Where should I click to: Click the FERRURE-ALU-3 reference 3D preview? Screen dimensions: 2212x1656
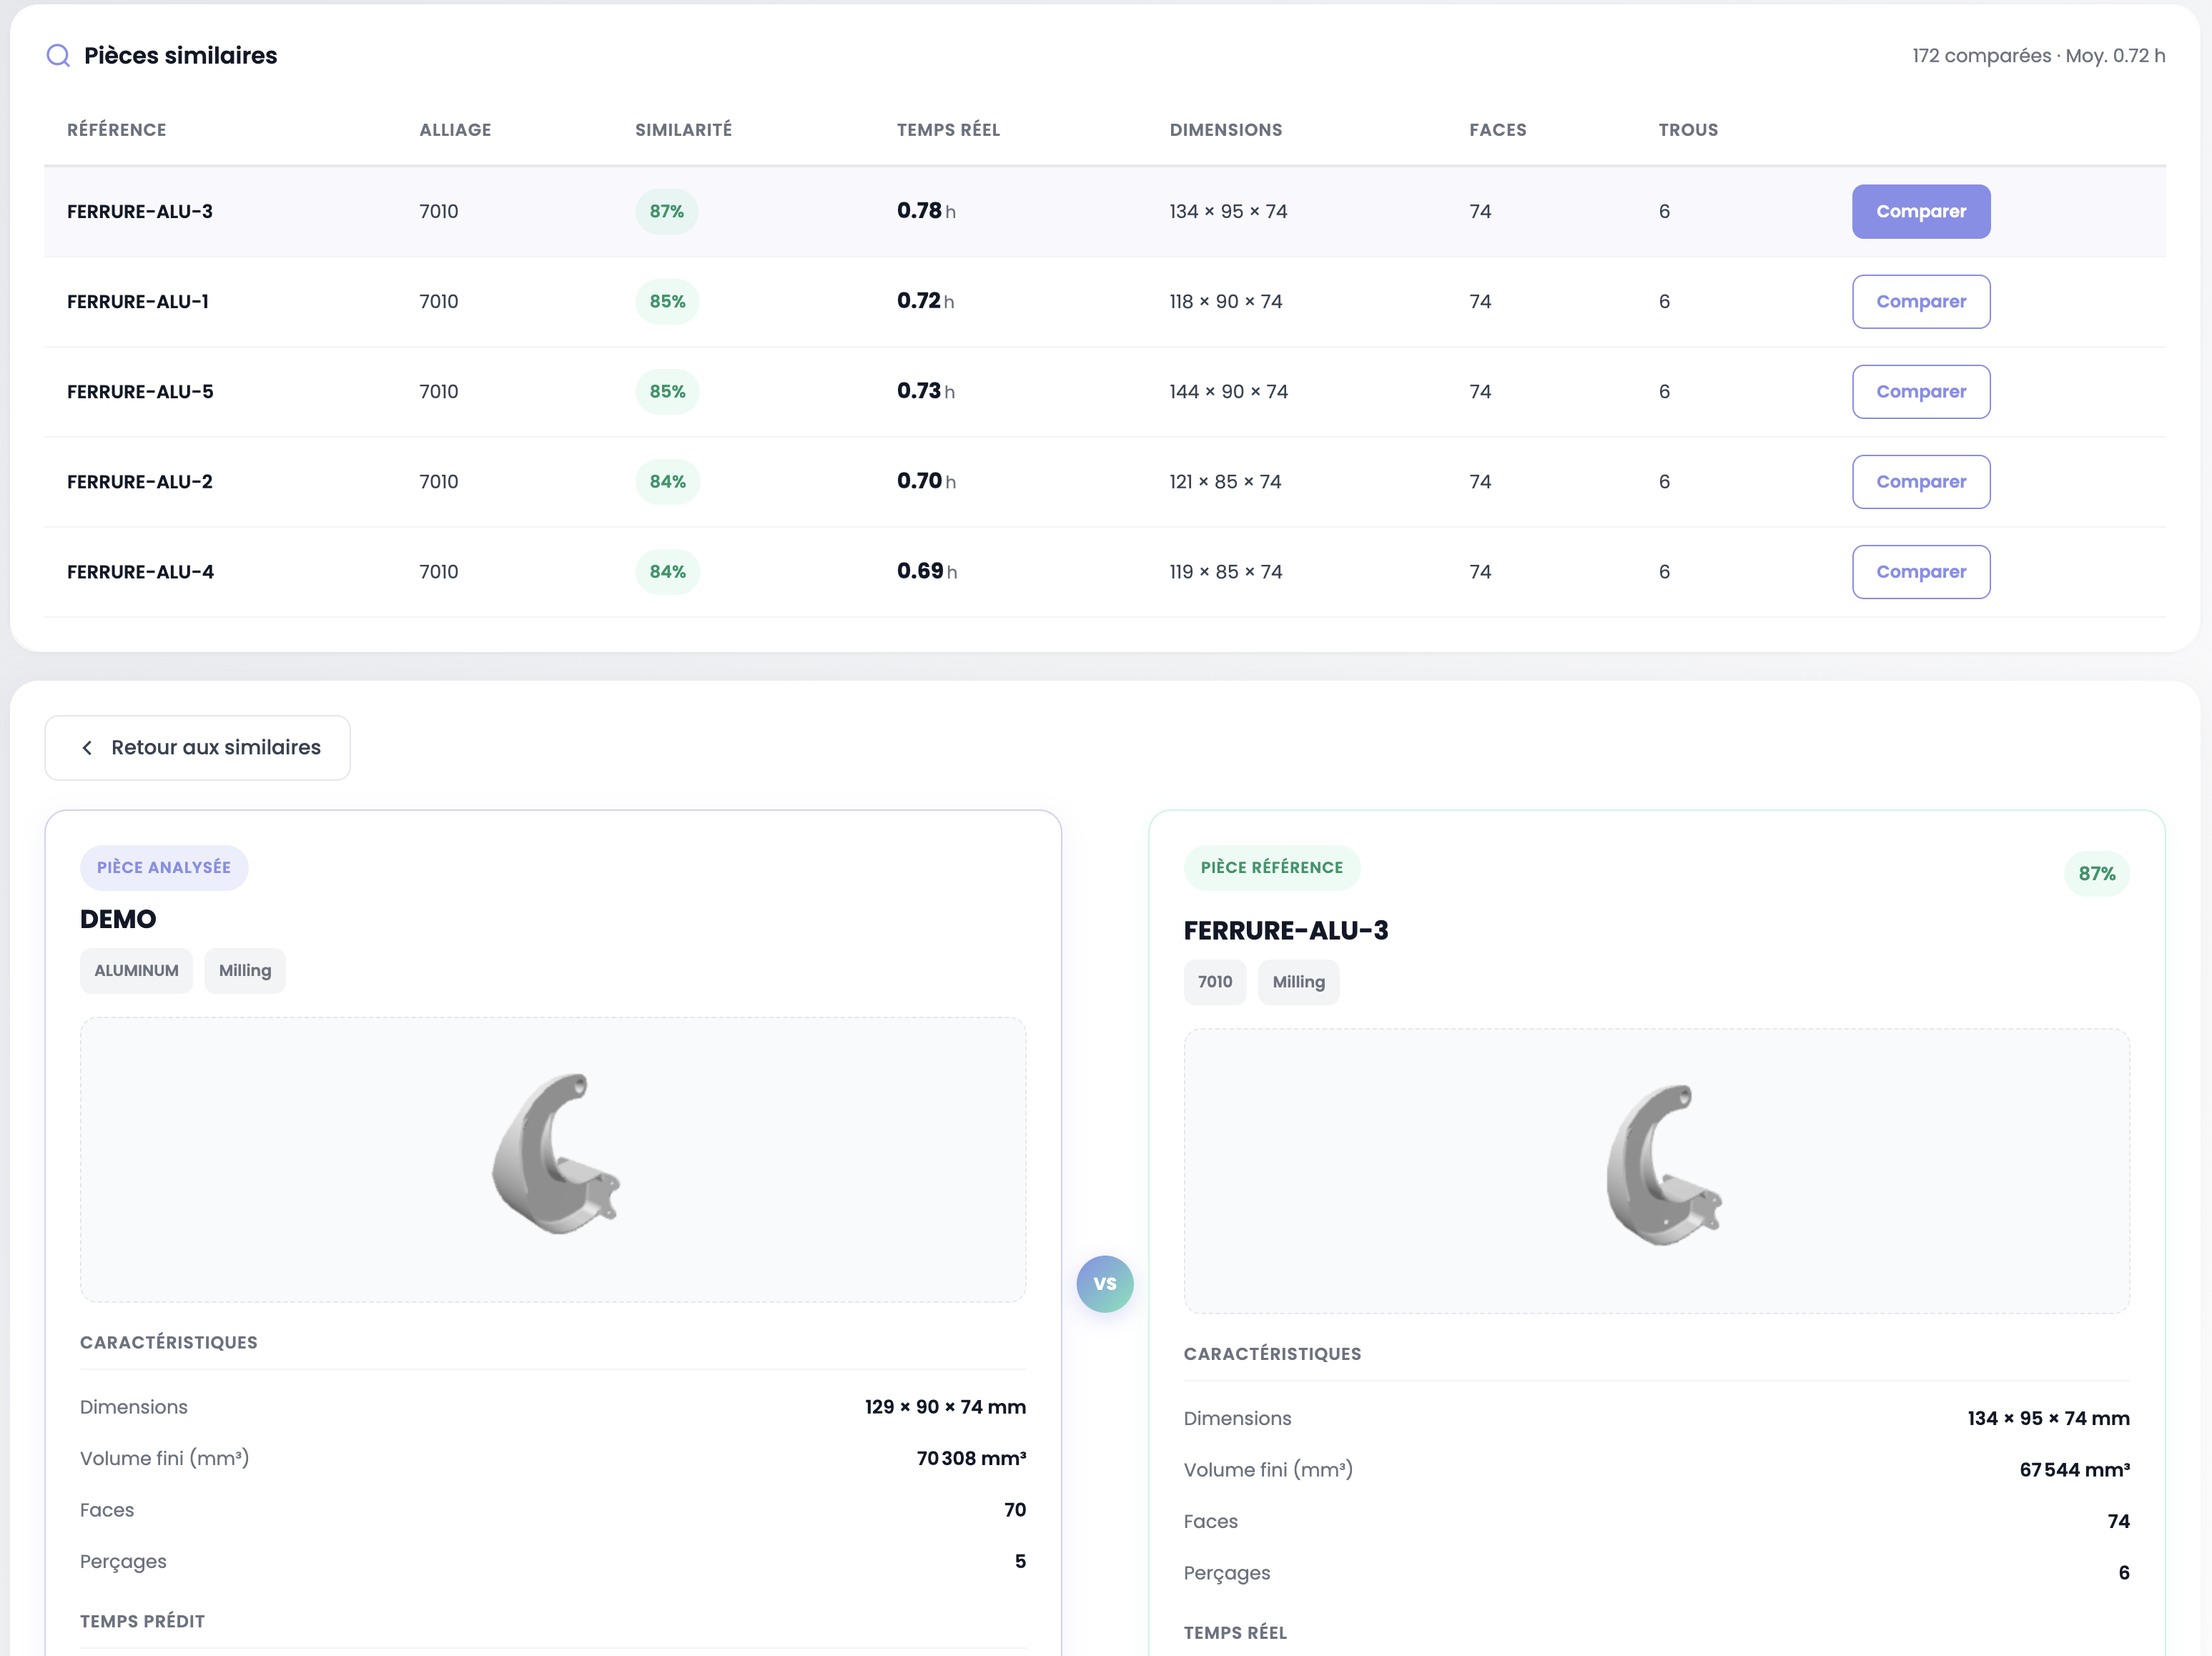pos(1656,1170)
